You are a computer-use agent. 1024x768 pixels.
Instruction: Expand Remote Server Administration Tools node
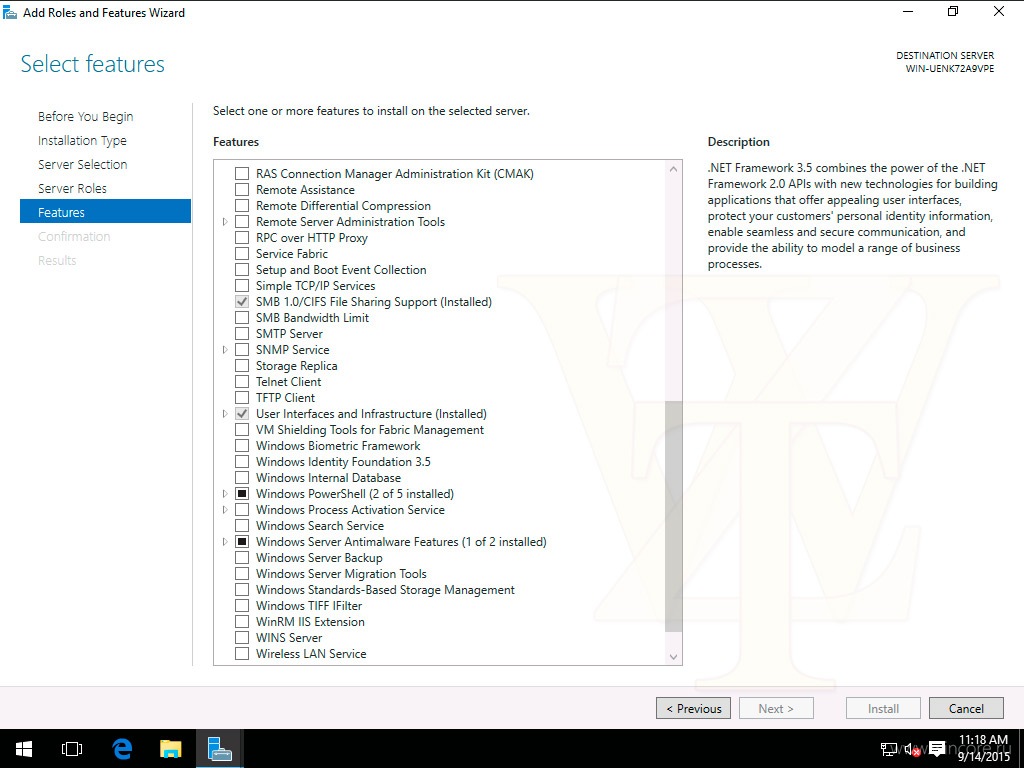click(225, 222)
